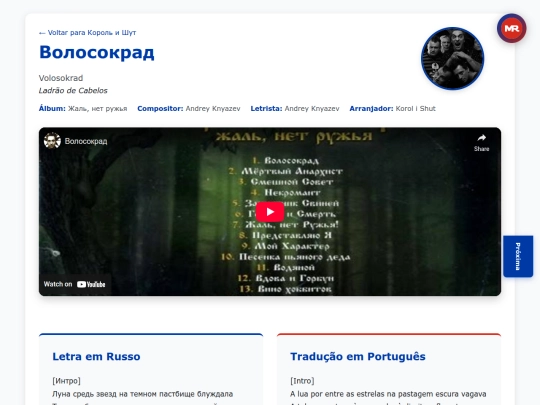540x405 pixels.
Task: Open the channel avatar on video player
Action: coord(52,141)
